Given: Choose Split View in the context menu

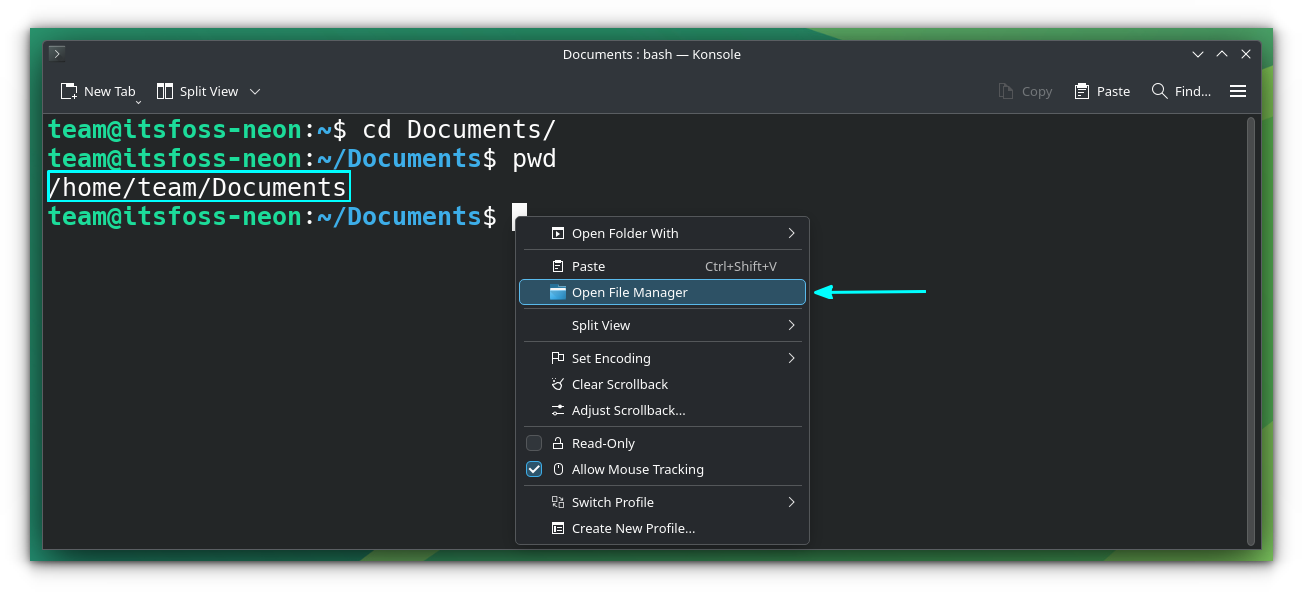Looking at the screenshot, I should [x=600, y=325].
